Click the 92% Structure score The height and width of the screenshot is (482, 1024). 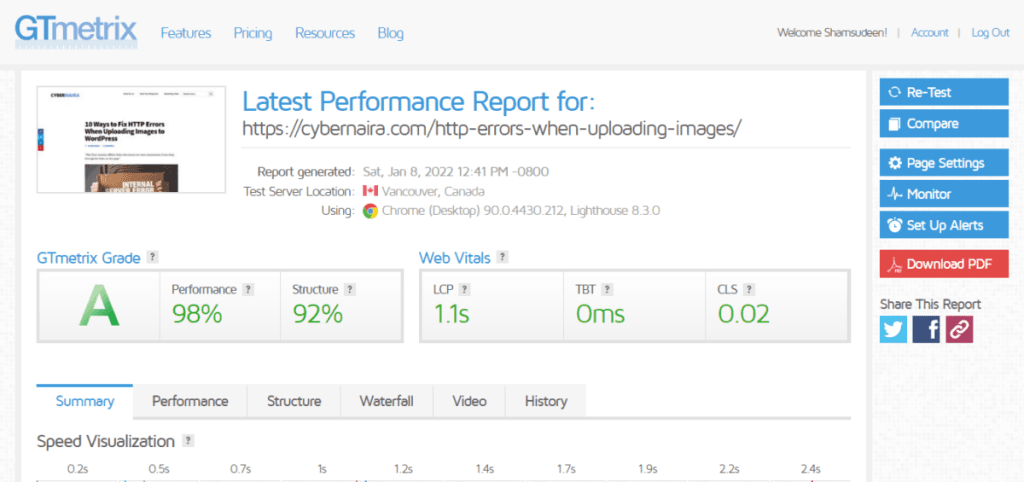317,315
